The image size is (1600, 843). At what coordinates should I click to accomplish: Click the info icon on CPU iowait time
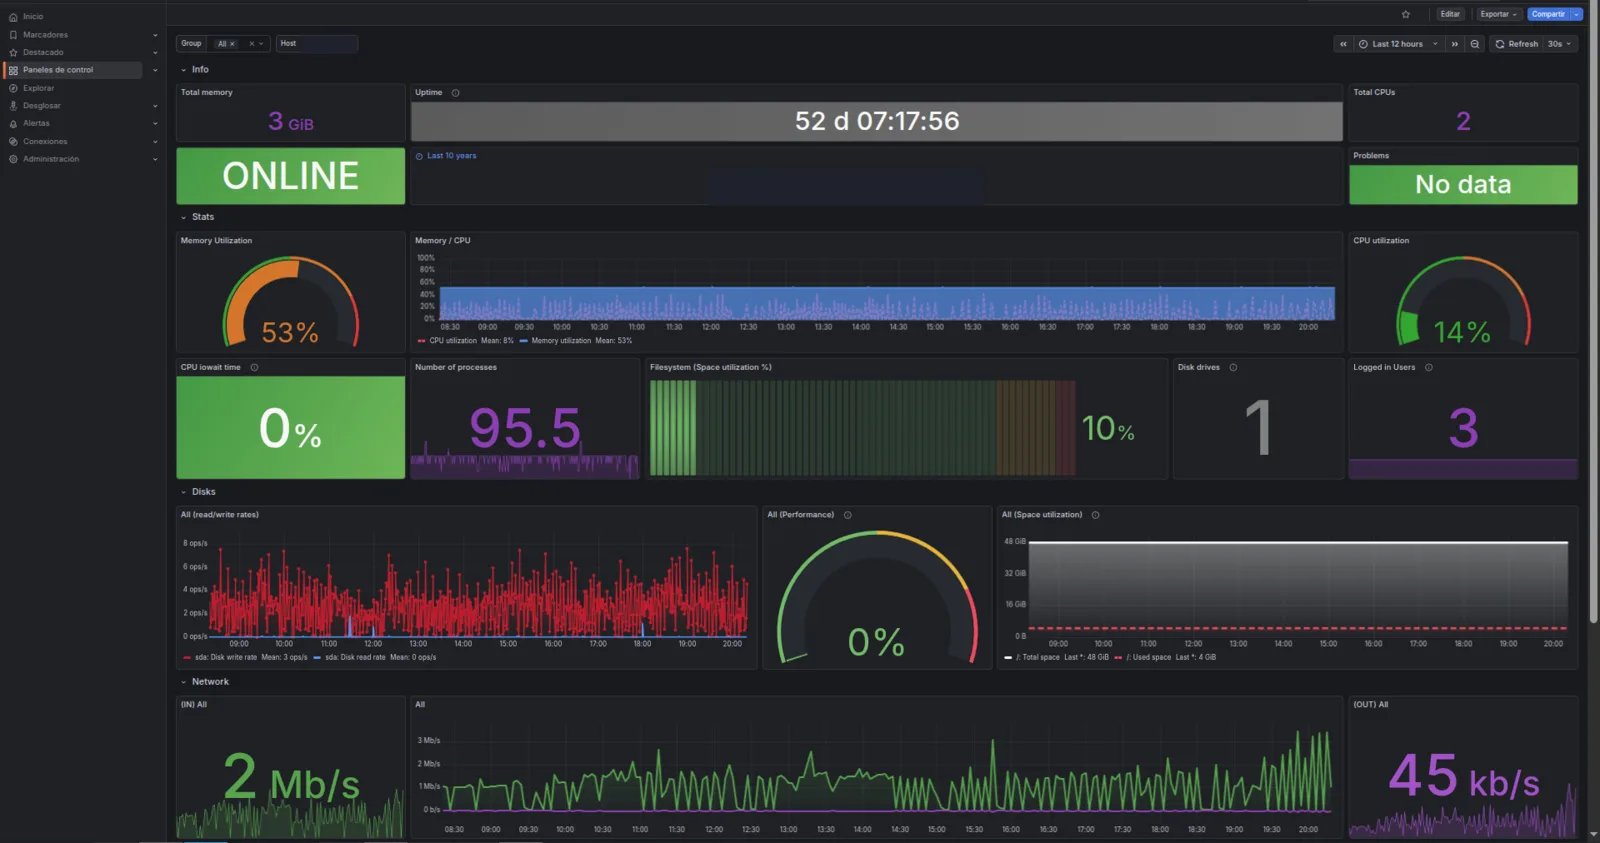[254, 367]
